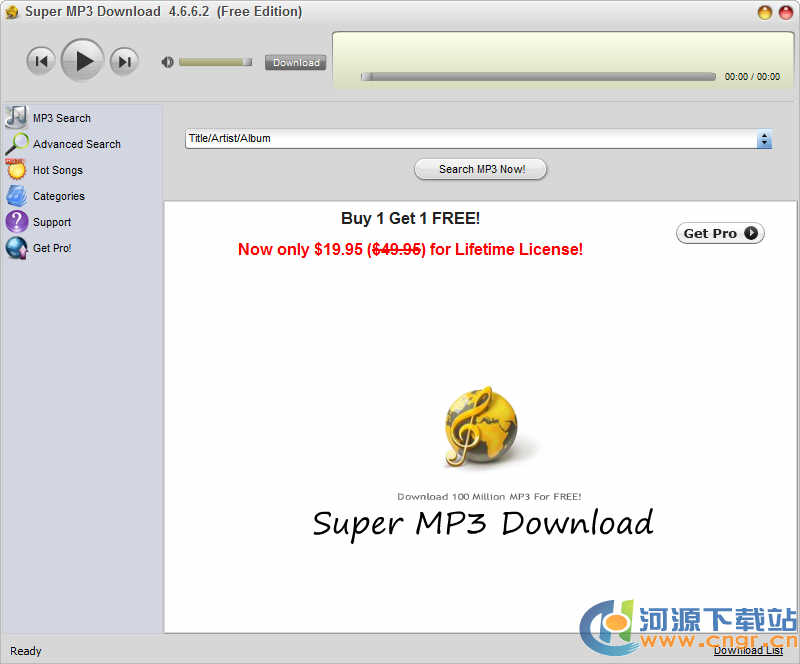
Task: Click Search MP3 Now! button
Action: 481,169
